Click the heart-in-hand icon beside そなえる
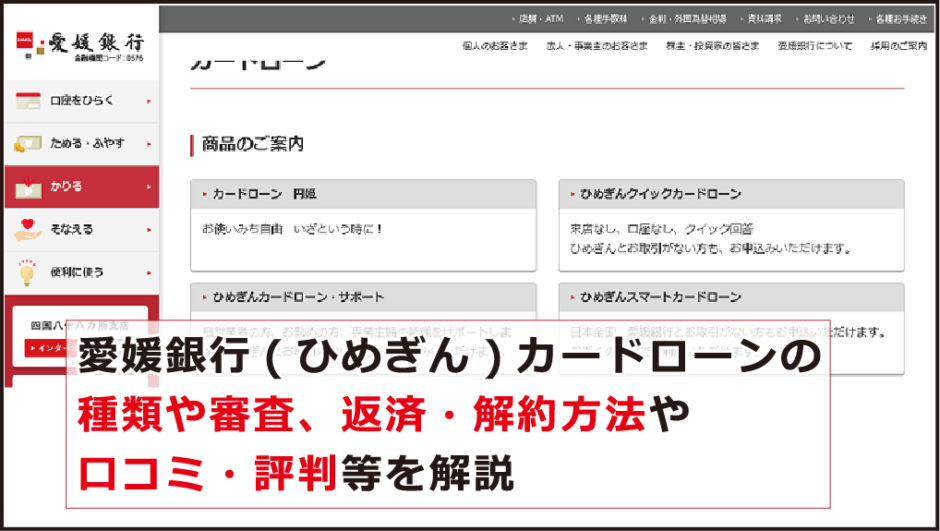 pos(27,230)
